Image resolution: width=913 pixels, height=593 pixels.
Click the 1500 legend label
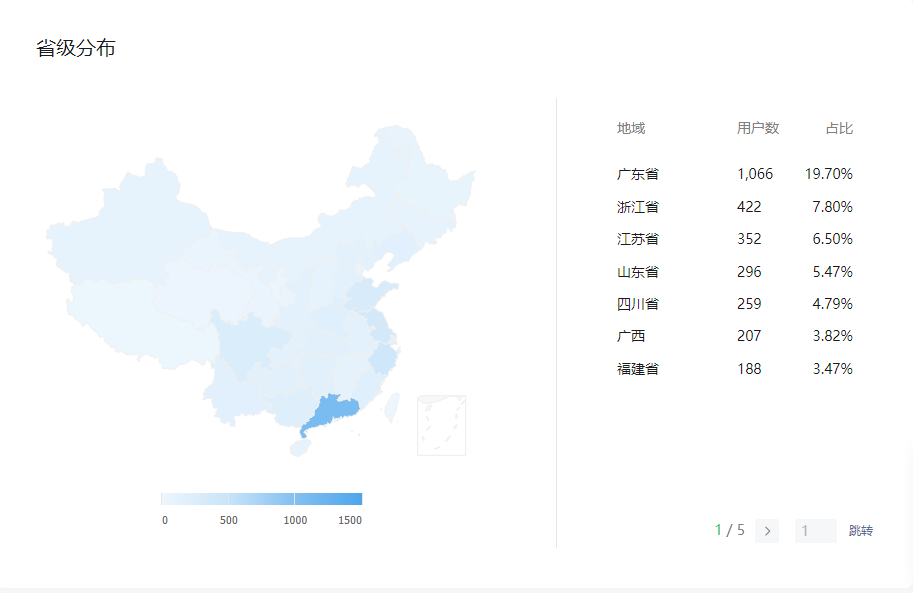(x=350, y=520)
